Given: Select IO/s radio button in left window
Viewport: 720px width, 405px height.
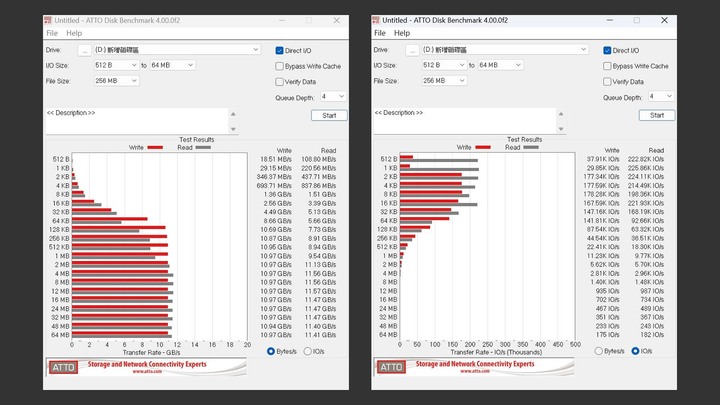Looking at the screenshot, I should [308, 351].
